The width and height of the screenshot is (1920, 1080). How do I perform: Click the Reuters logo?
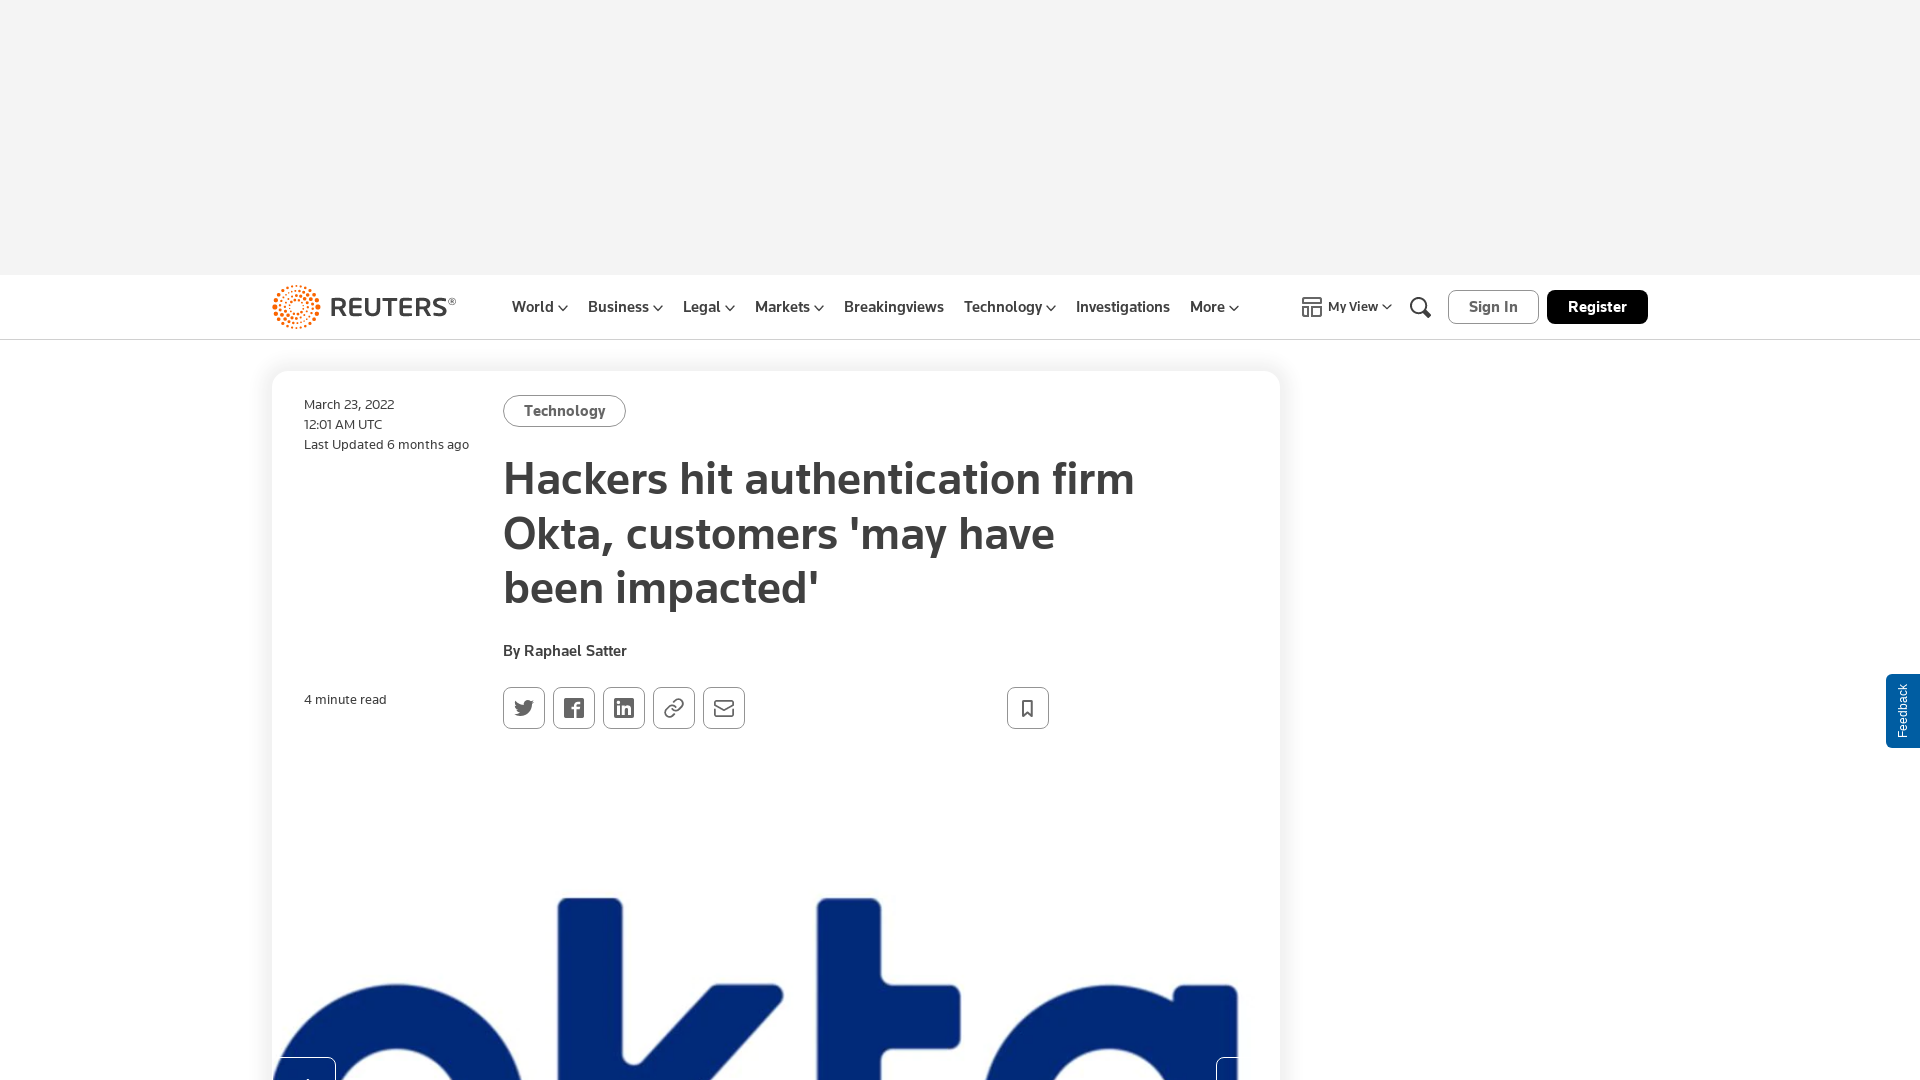[x=364, y=307]
